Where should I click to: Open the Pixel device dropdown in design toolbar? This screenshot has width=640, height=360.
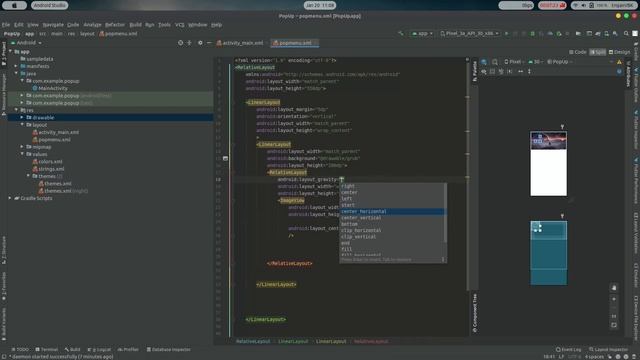514,62
